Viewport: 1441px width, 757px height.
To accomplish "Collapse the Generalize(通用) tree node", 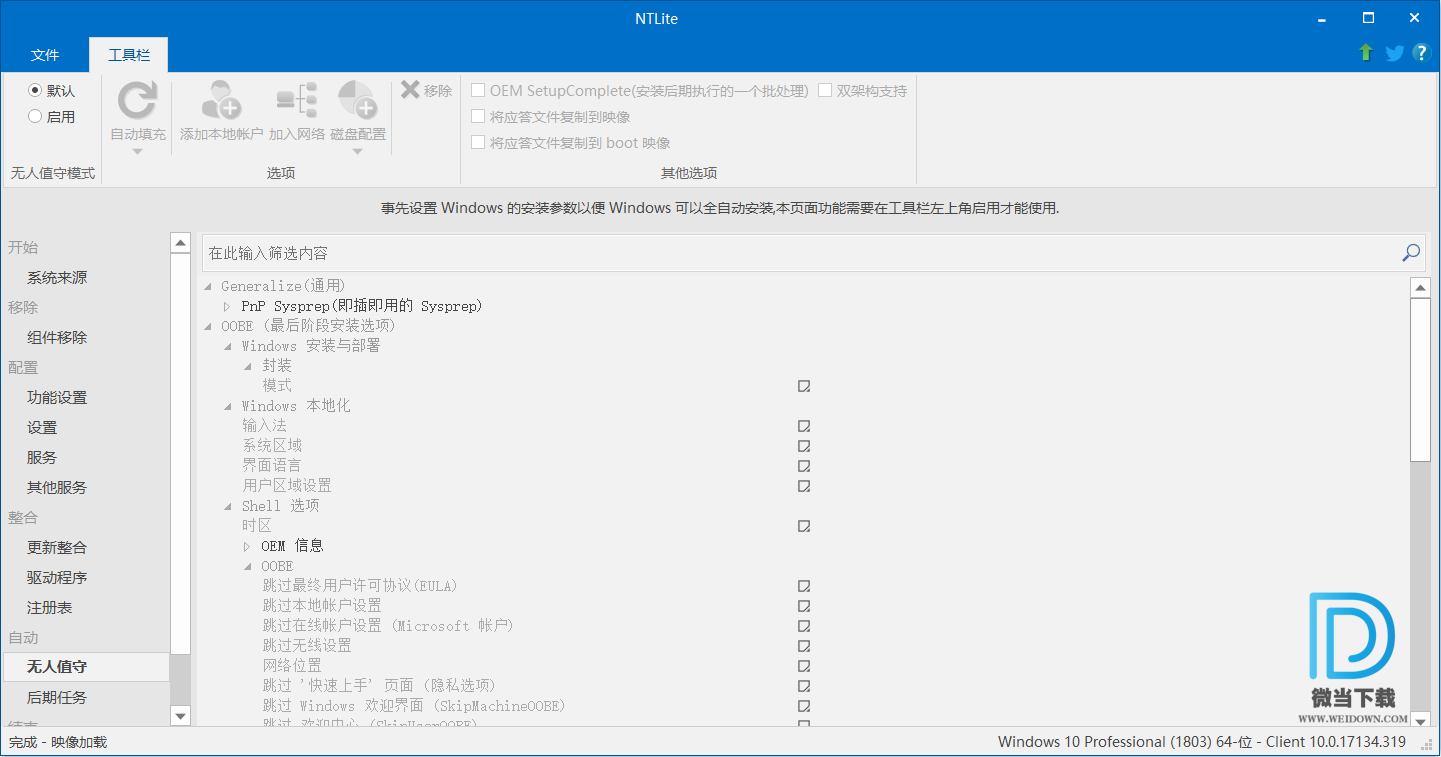I will click(x=208, y=286).
